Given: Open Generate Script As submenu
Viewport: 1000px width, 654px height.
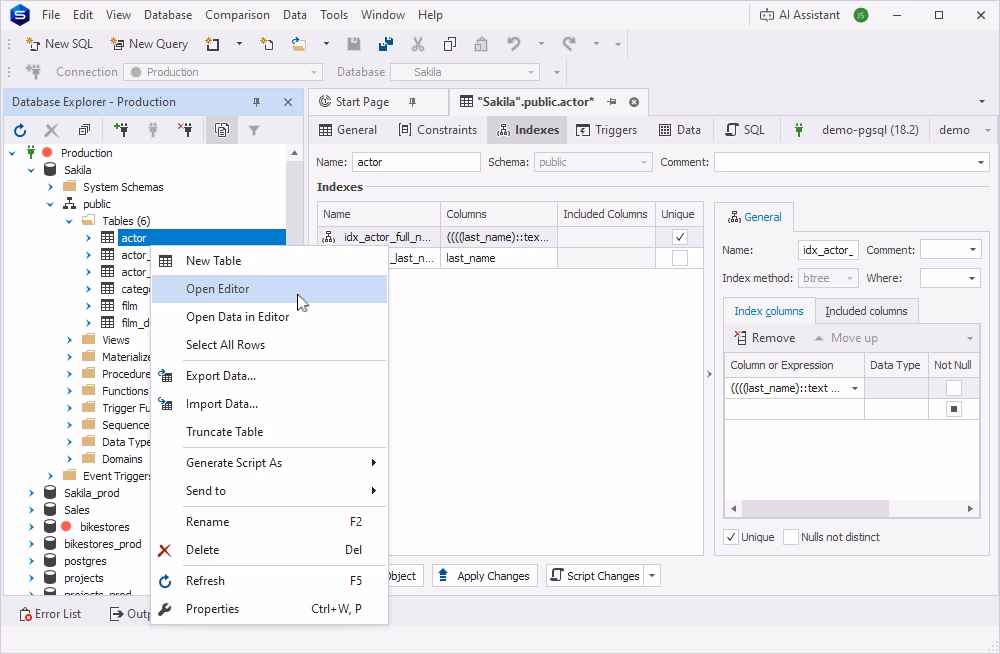Looking at the screenshot, I should [269, 463].
